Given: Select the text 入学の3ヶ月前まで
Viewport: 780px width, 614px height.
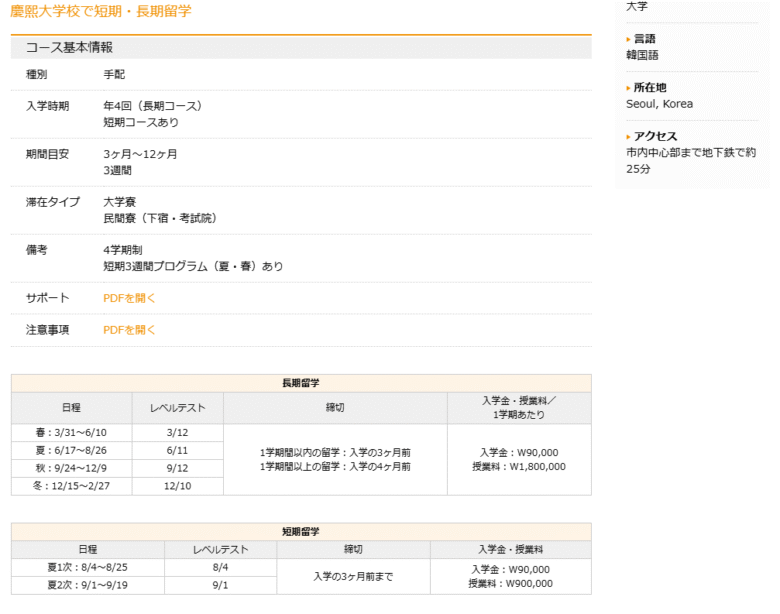Looking at the screenshot, I should pos(353,577).
